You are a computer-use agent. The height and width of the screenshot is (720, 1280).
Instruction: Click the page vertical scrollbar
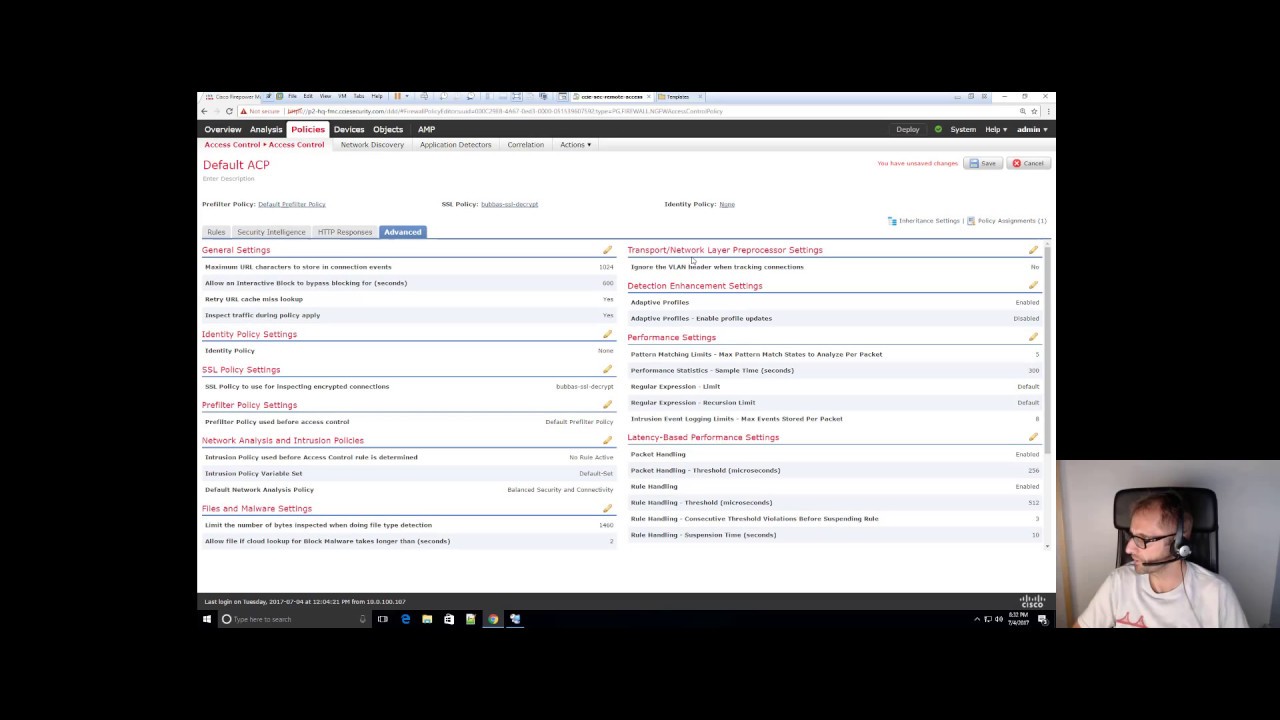coord(1048,349)
